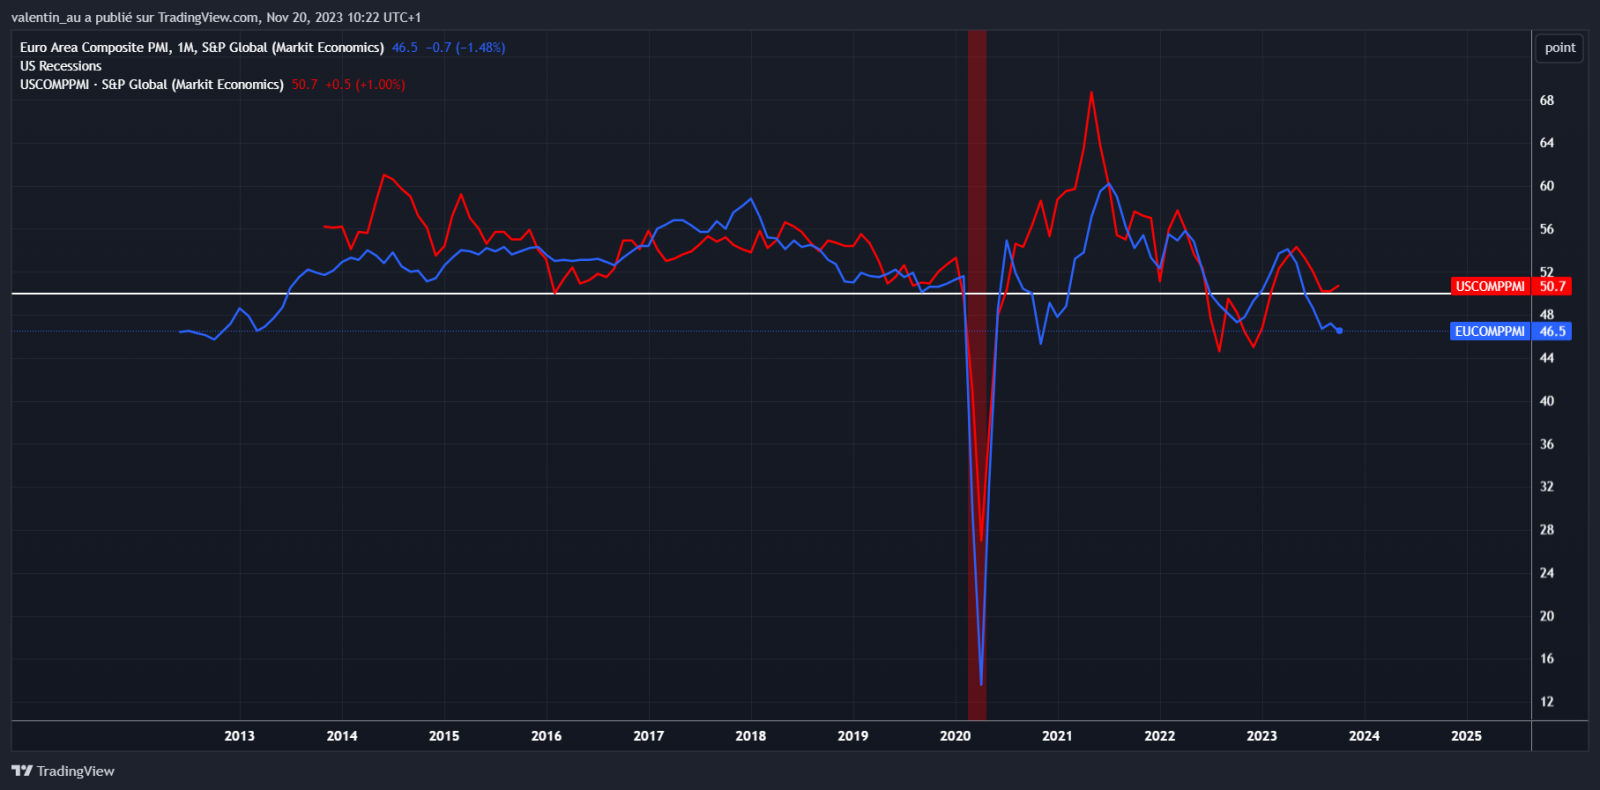Click the 2017 label on the time axis
This screenshot has height=790, width=1600.
tap(648, 736)
